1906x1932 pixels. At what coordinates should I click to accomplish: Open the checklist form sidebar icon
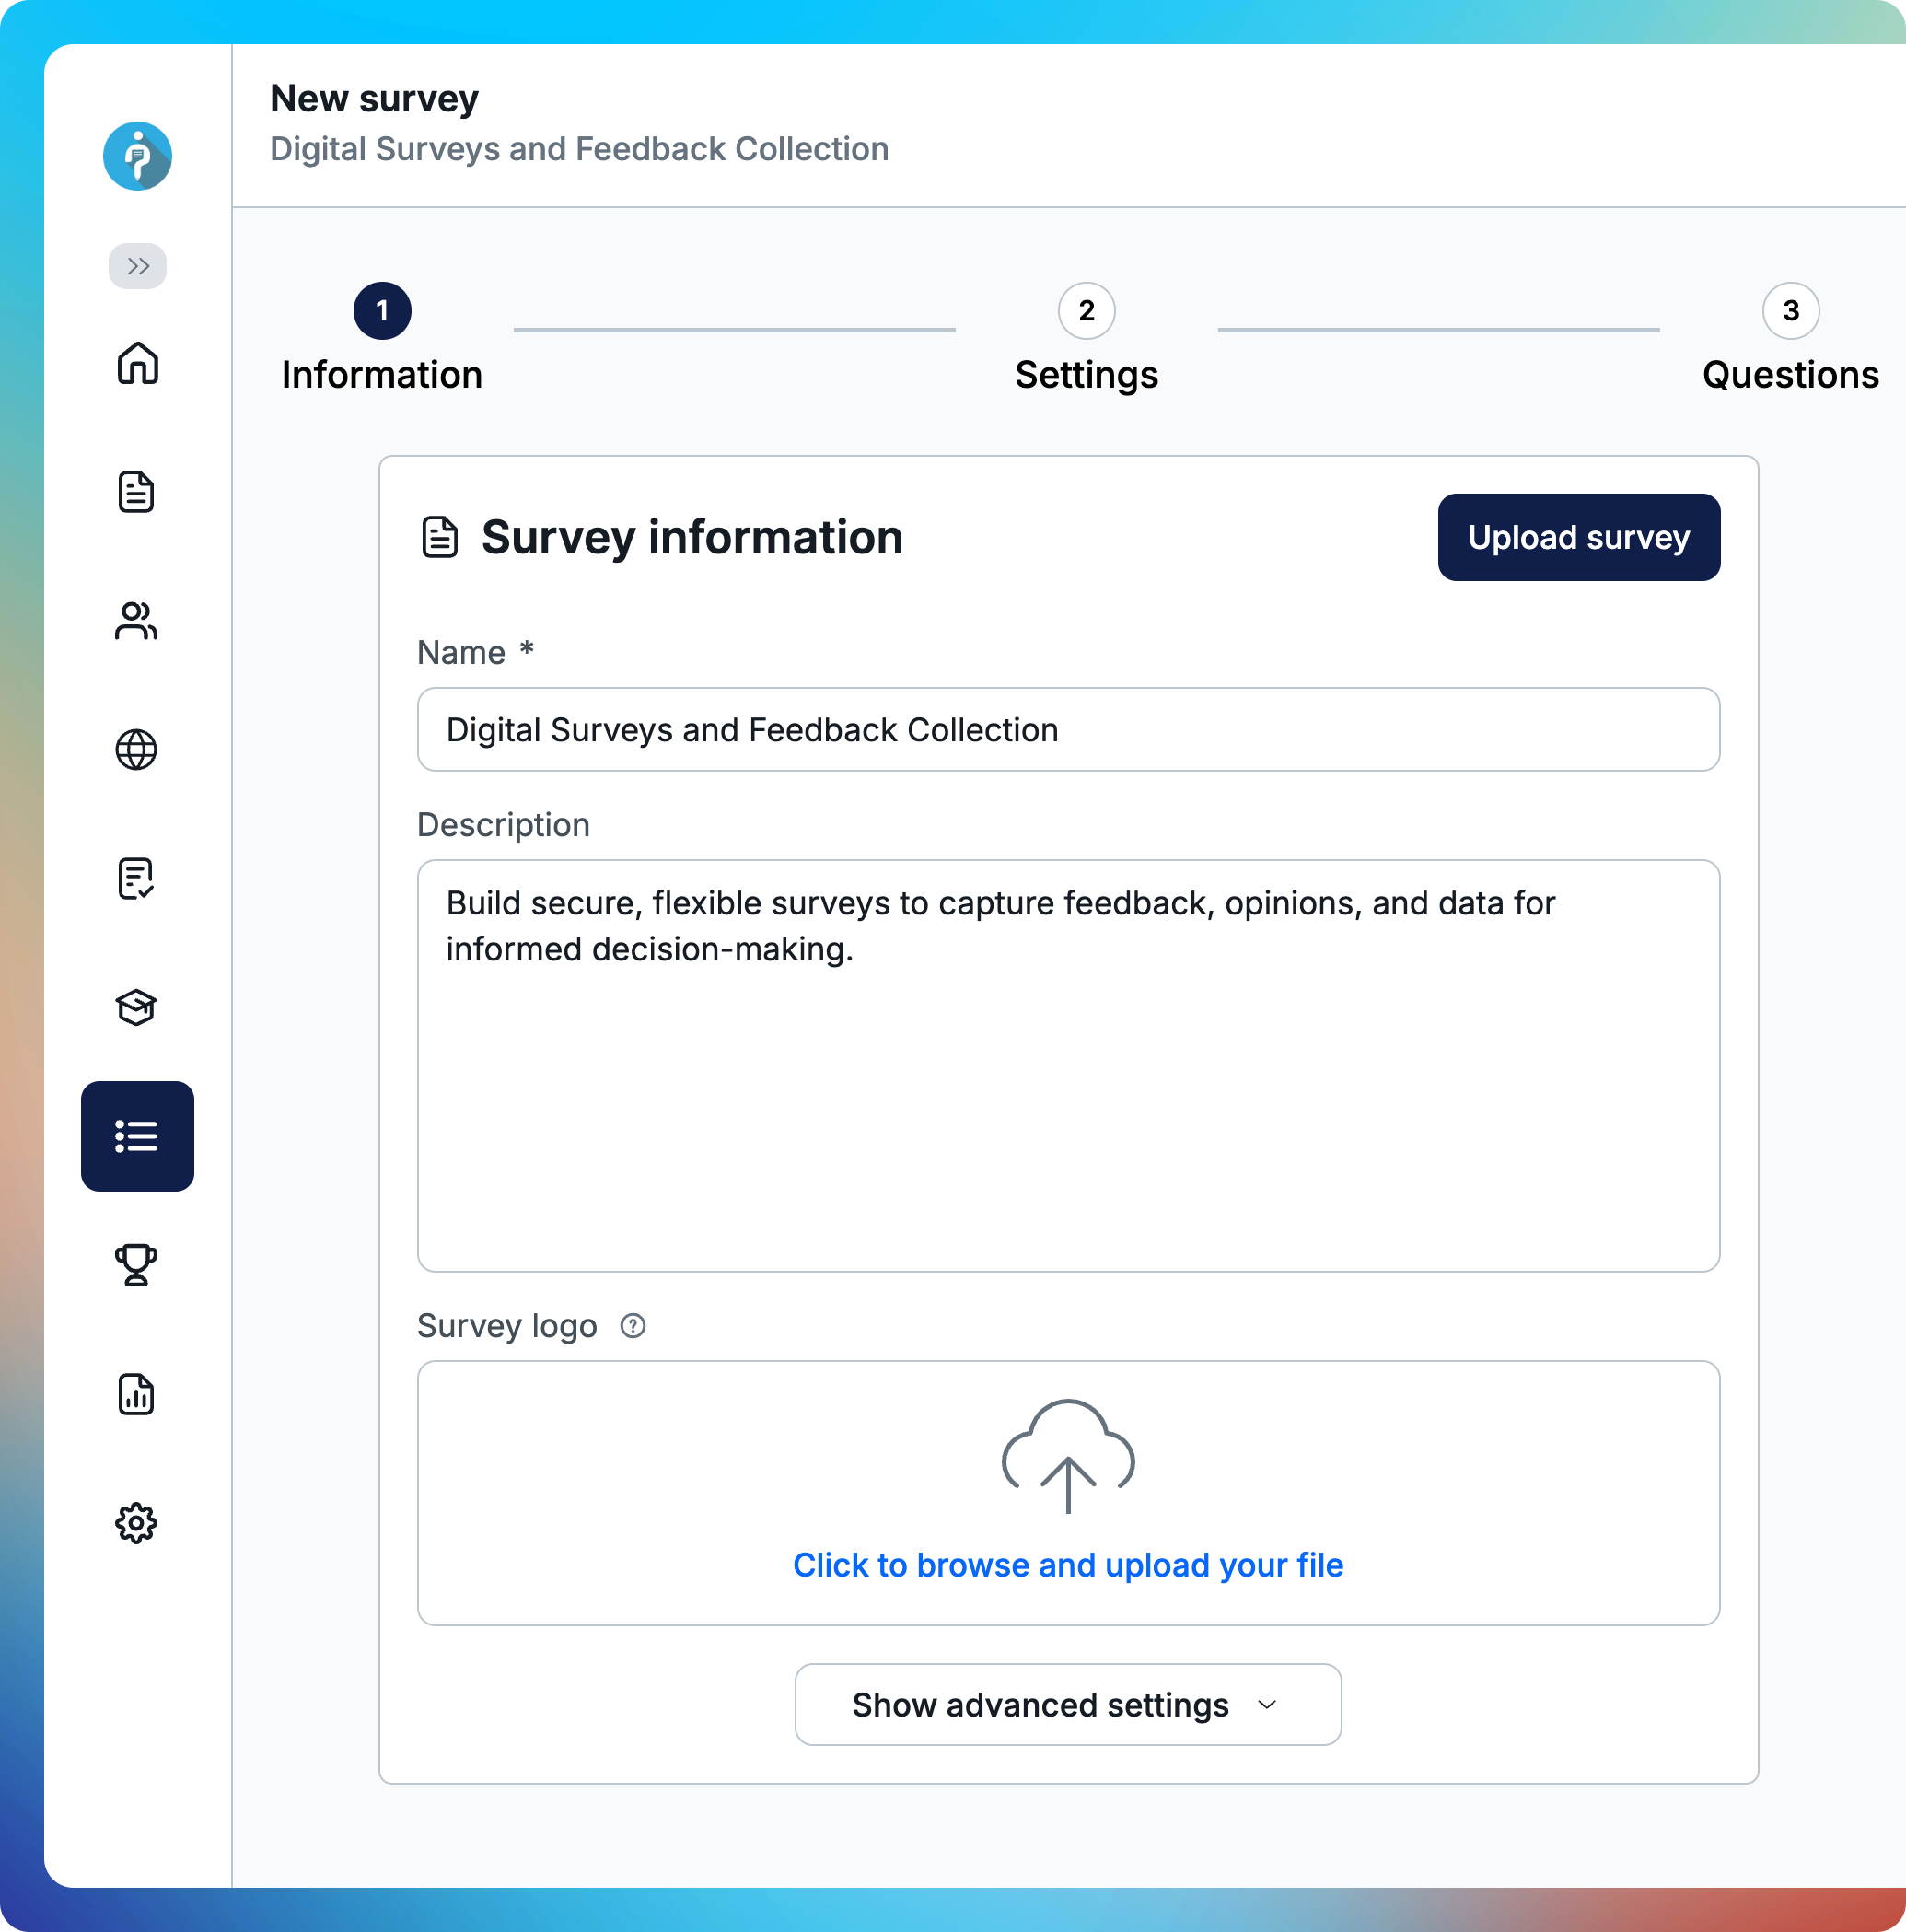(137, 879)
